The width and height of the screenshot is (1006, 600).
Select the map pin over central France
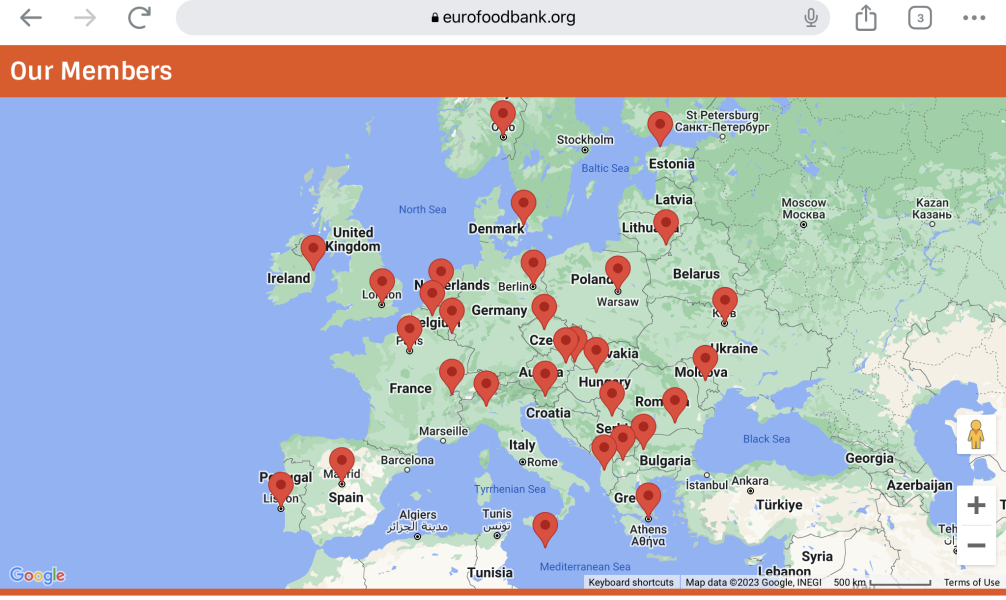point(452,376)
